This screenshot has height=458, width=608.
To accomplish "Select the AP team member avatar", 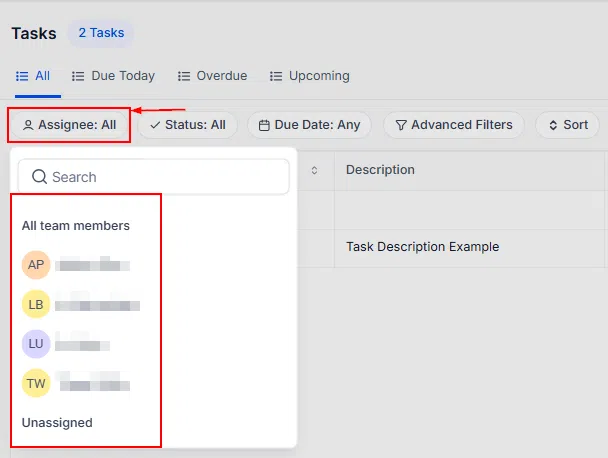I will tap(36, 265).
